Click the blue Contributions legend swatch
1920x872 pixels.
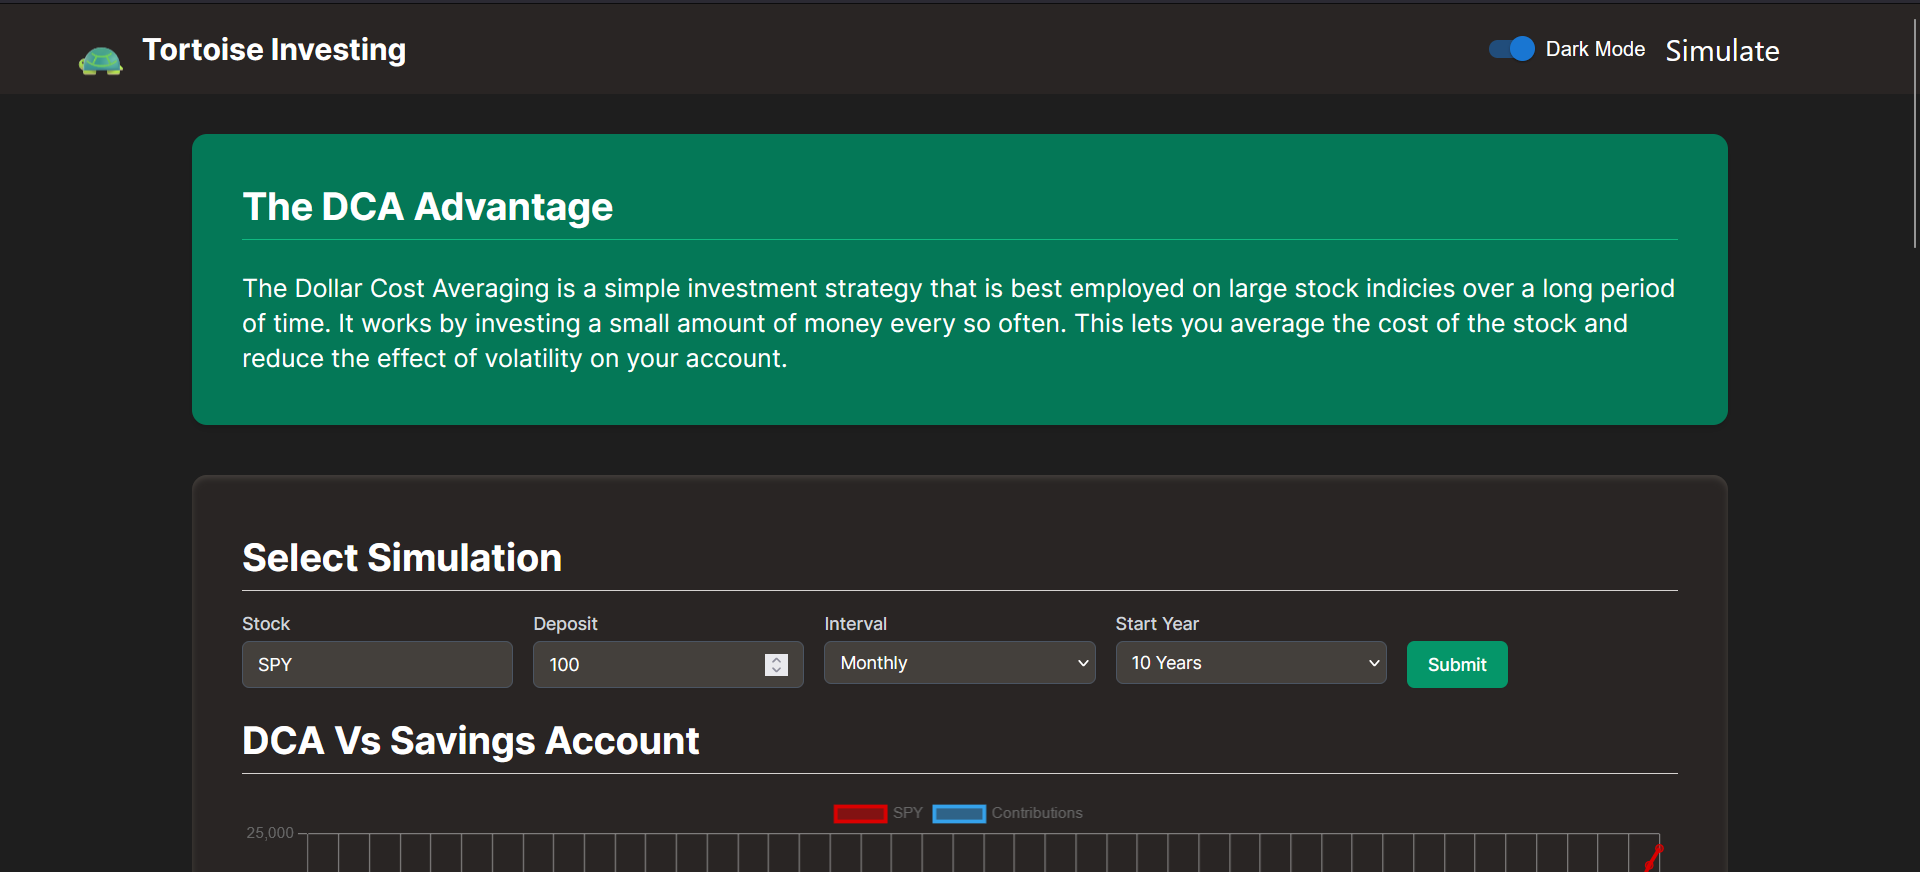(x=959, y=814)
